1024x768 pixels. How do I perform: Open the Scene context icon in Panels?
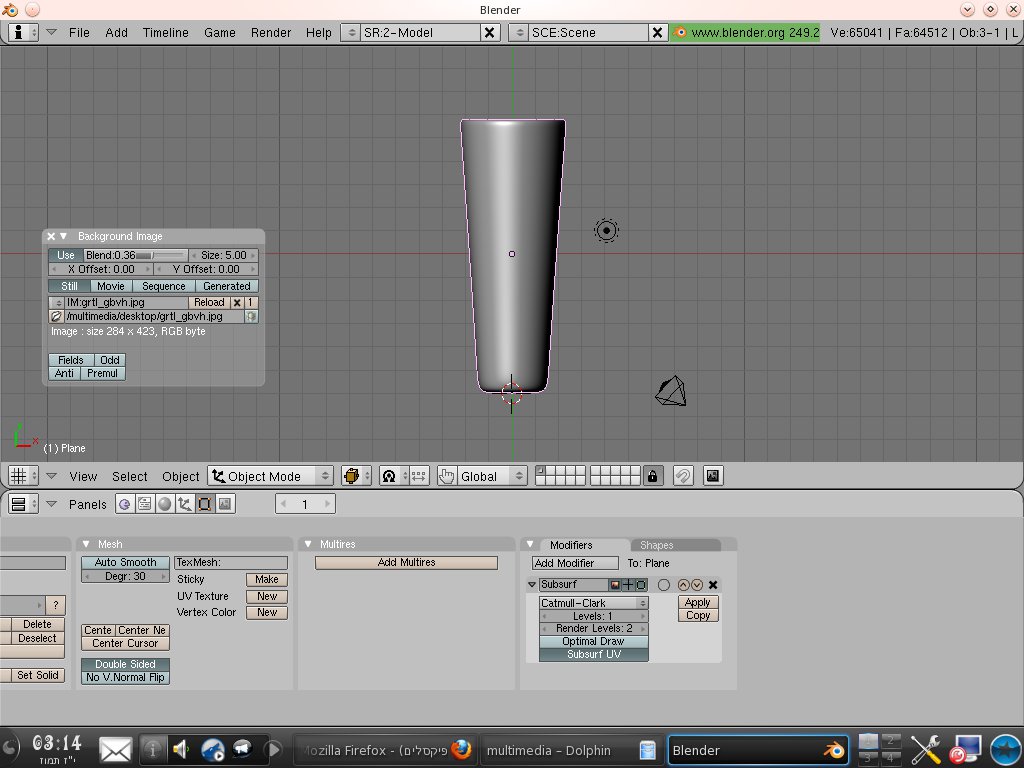pyautogui.click(x=224, y=505)
